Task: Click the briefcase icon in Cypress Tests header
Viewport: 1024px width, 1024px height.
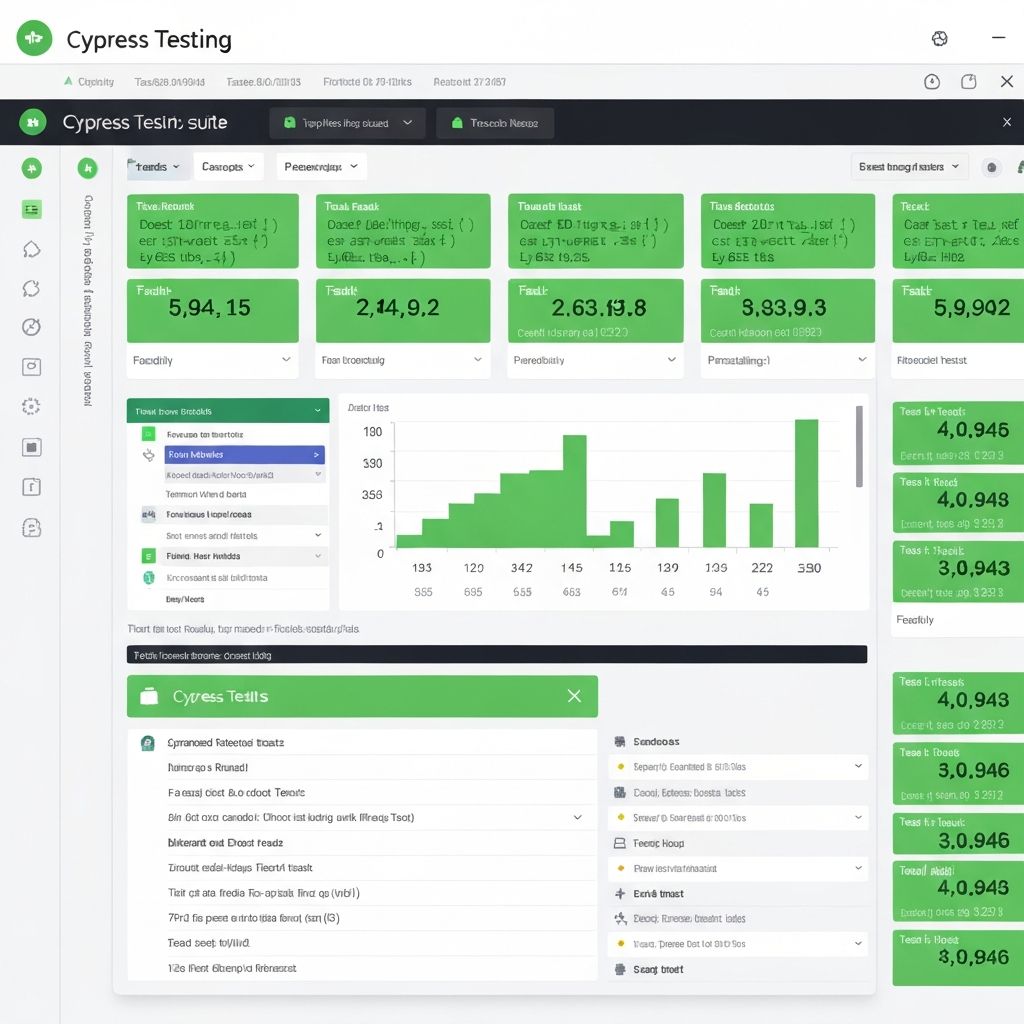Action: [x=149, y=696]
